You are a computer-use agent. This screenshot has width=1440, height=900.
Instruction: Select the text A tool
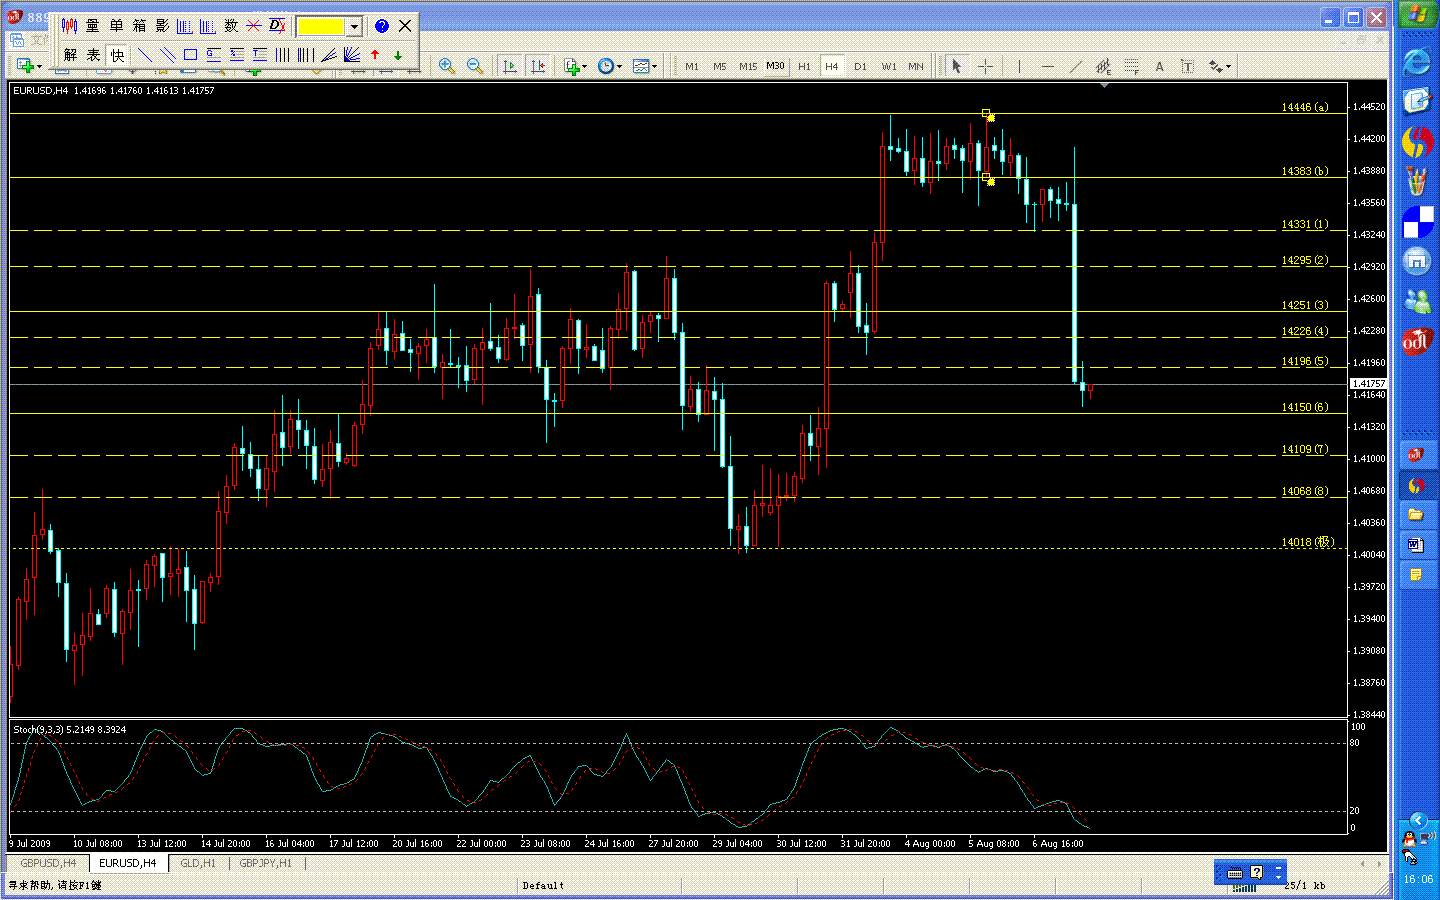pyautogui.click(x=1159, y=66)
